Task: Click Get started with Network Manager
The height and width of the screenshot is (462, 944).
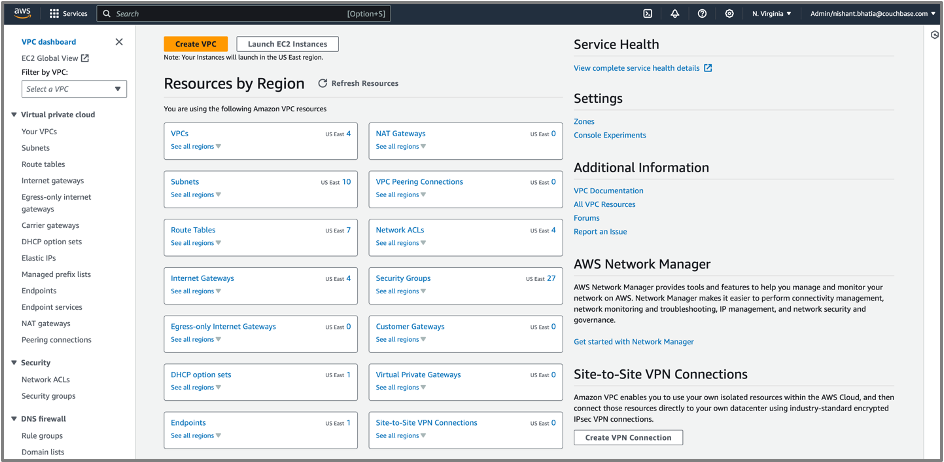Action: (x=633, y=342)
